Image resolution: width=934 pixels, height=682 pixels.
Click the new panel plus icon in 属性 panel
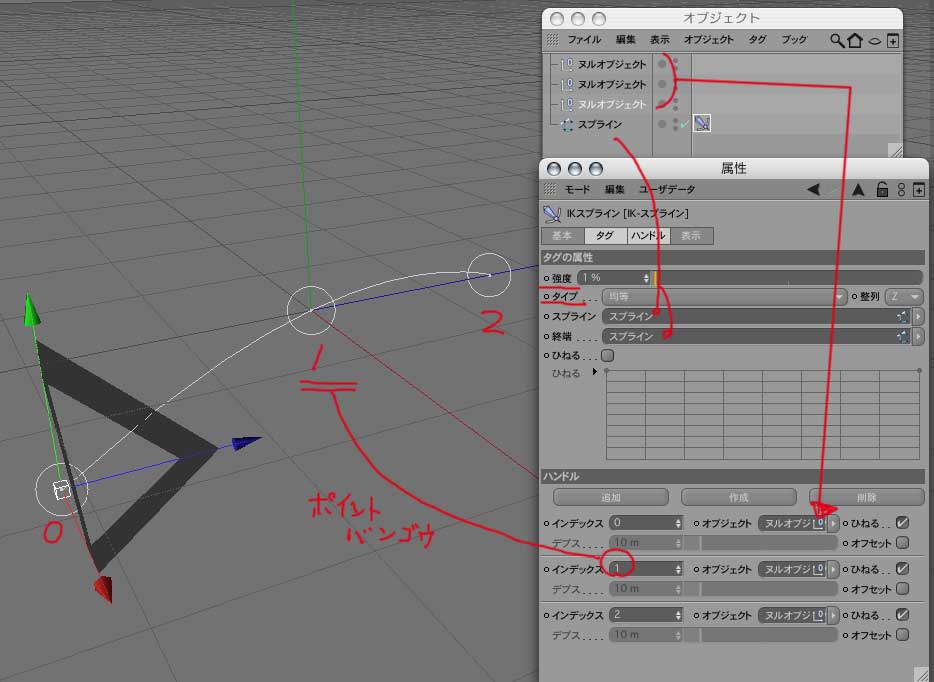(x=919, y=190)
